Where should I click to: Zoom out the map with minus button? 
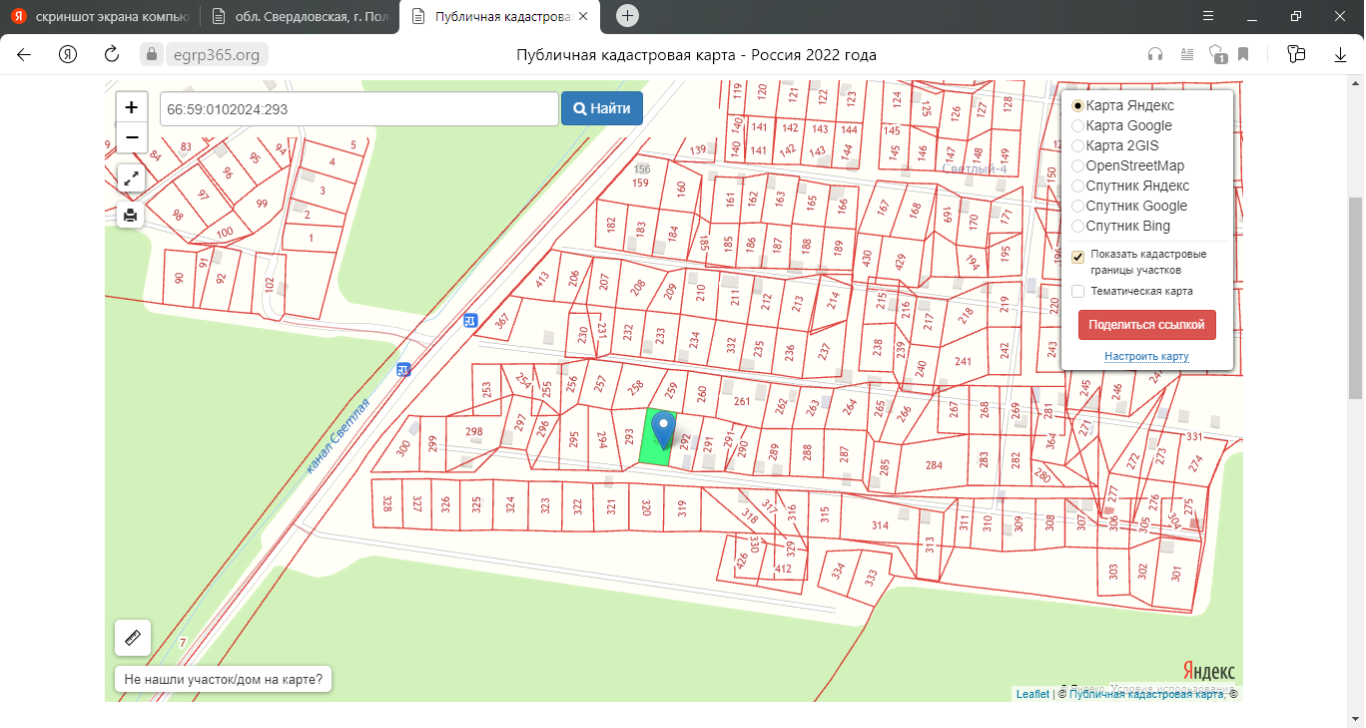[131, 137]
